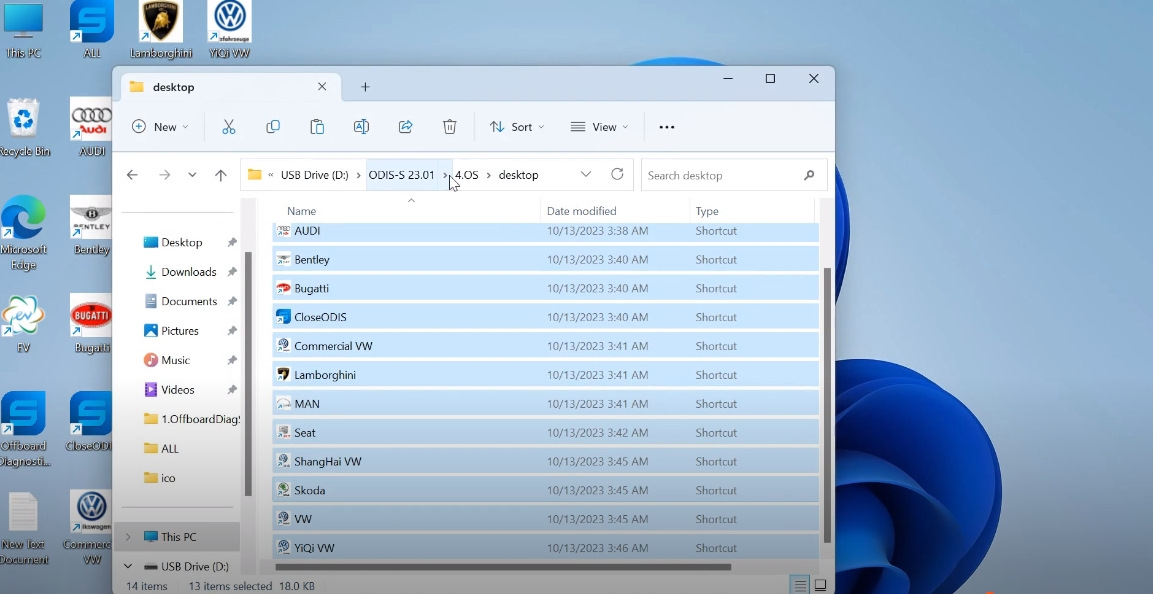
Task: Expand This PC in navigation pane
Action: tap(128, 537)
